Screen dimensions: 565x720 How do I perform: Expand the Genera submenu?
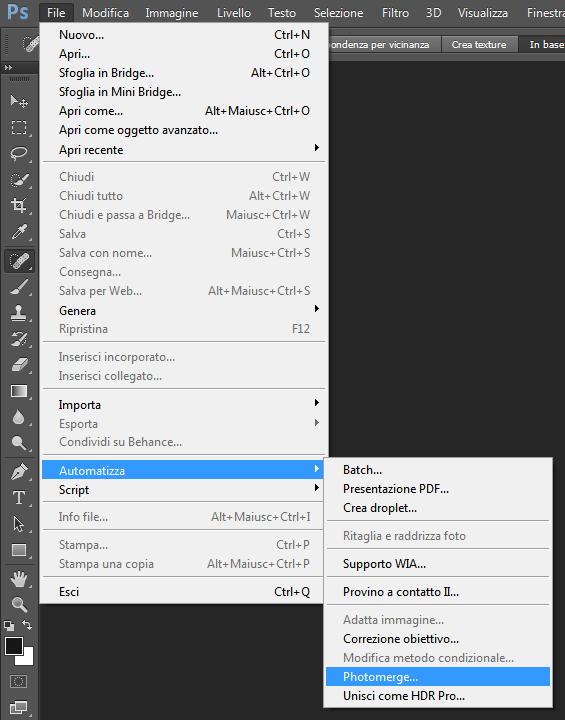pyautogui.click(x=184, y=310)
